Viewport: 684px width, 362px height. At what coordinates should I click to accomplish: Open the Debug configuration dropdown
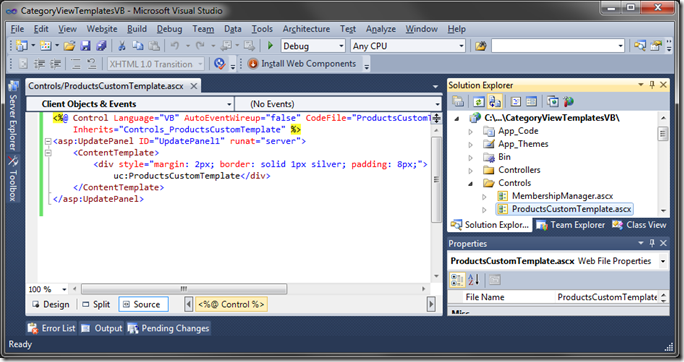[341, 46]
